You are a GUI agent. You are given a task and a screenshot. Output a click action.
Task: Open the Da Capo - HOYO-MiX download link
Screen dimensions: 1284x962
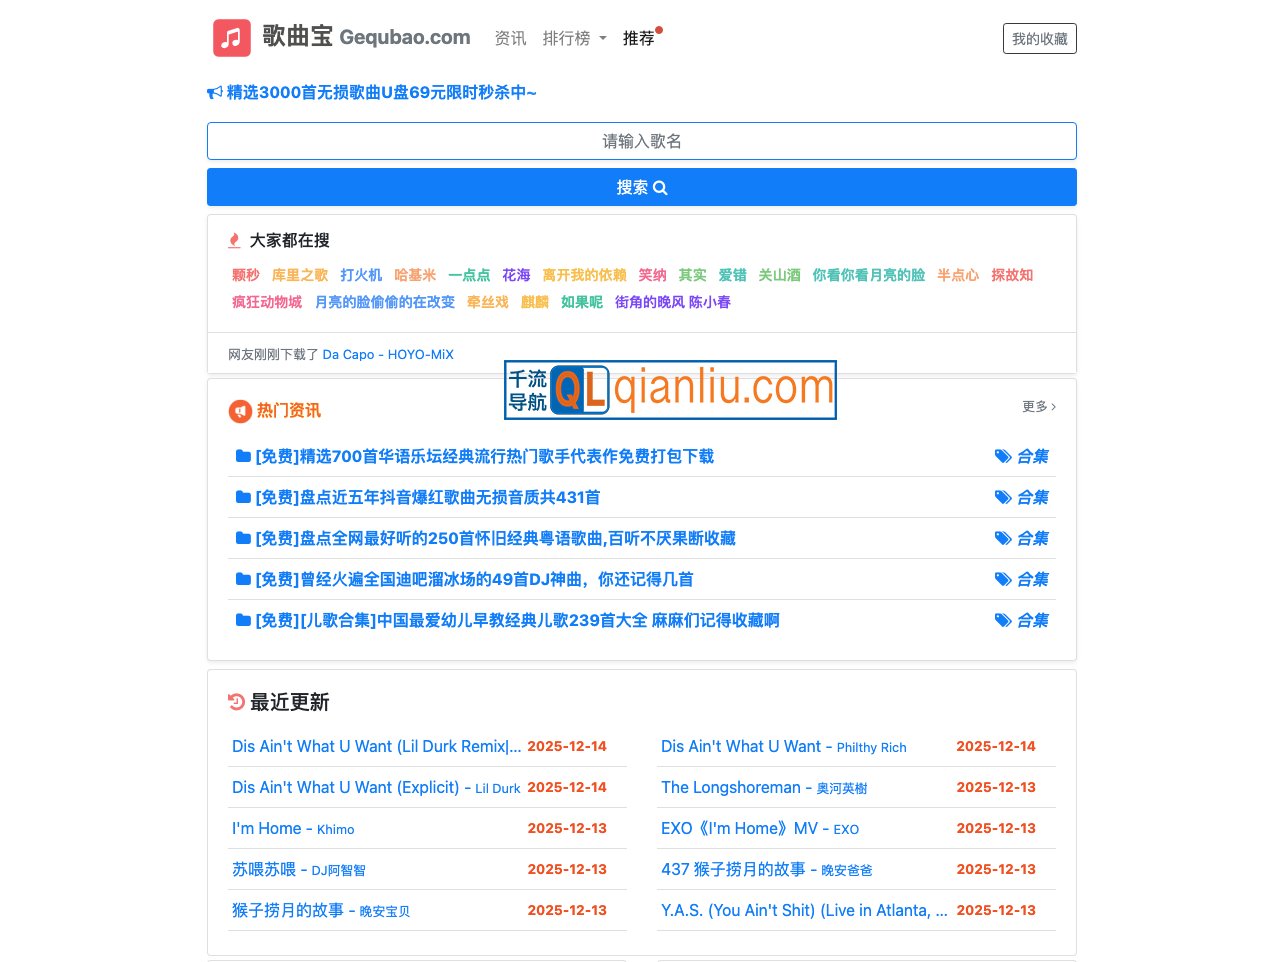tap(388, 355)
